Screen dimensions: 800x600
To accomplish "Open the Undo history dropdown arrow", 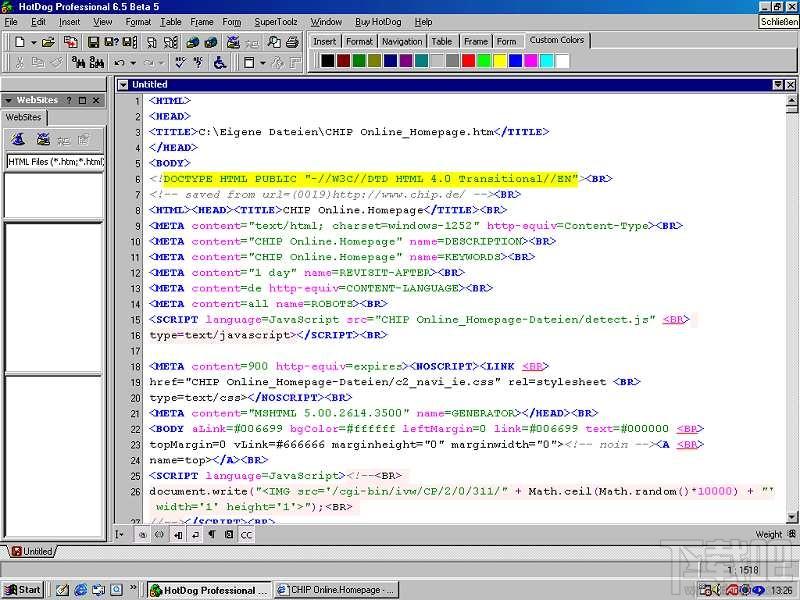I will tap(133, 63).
